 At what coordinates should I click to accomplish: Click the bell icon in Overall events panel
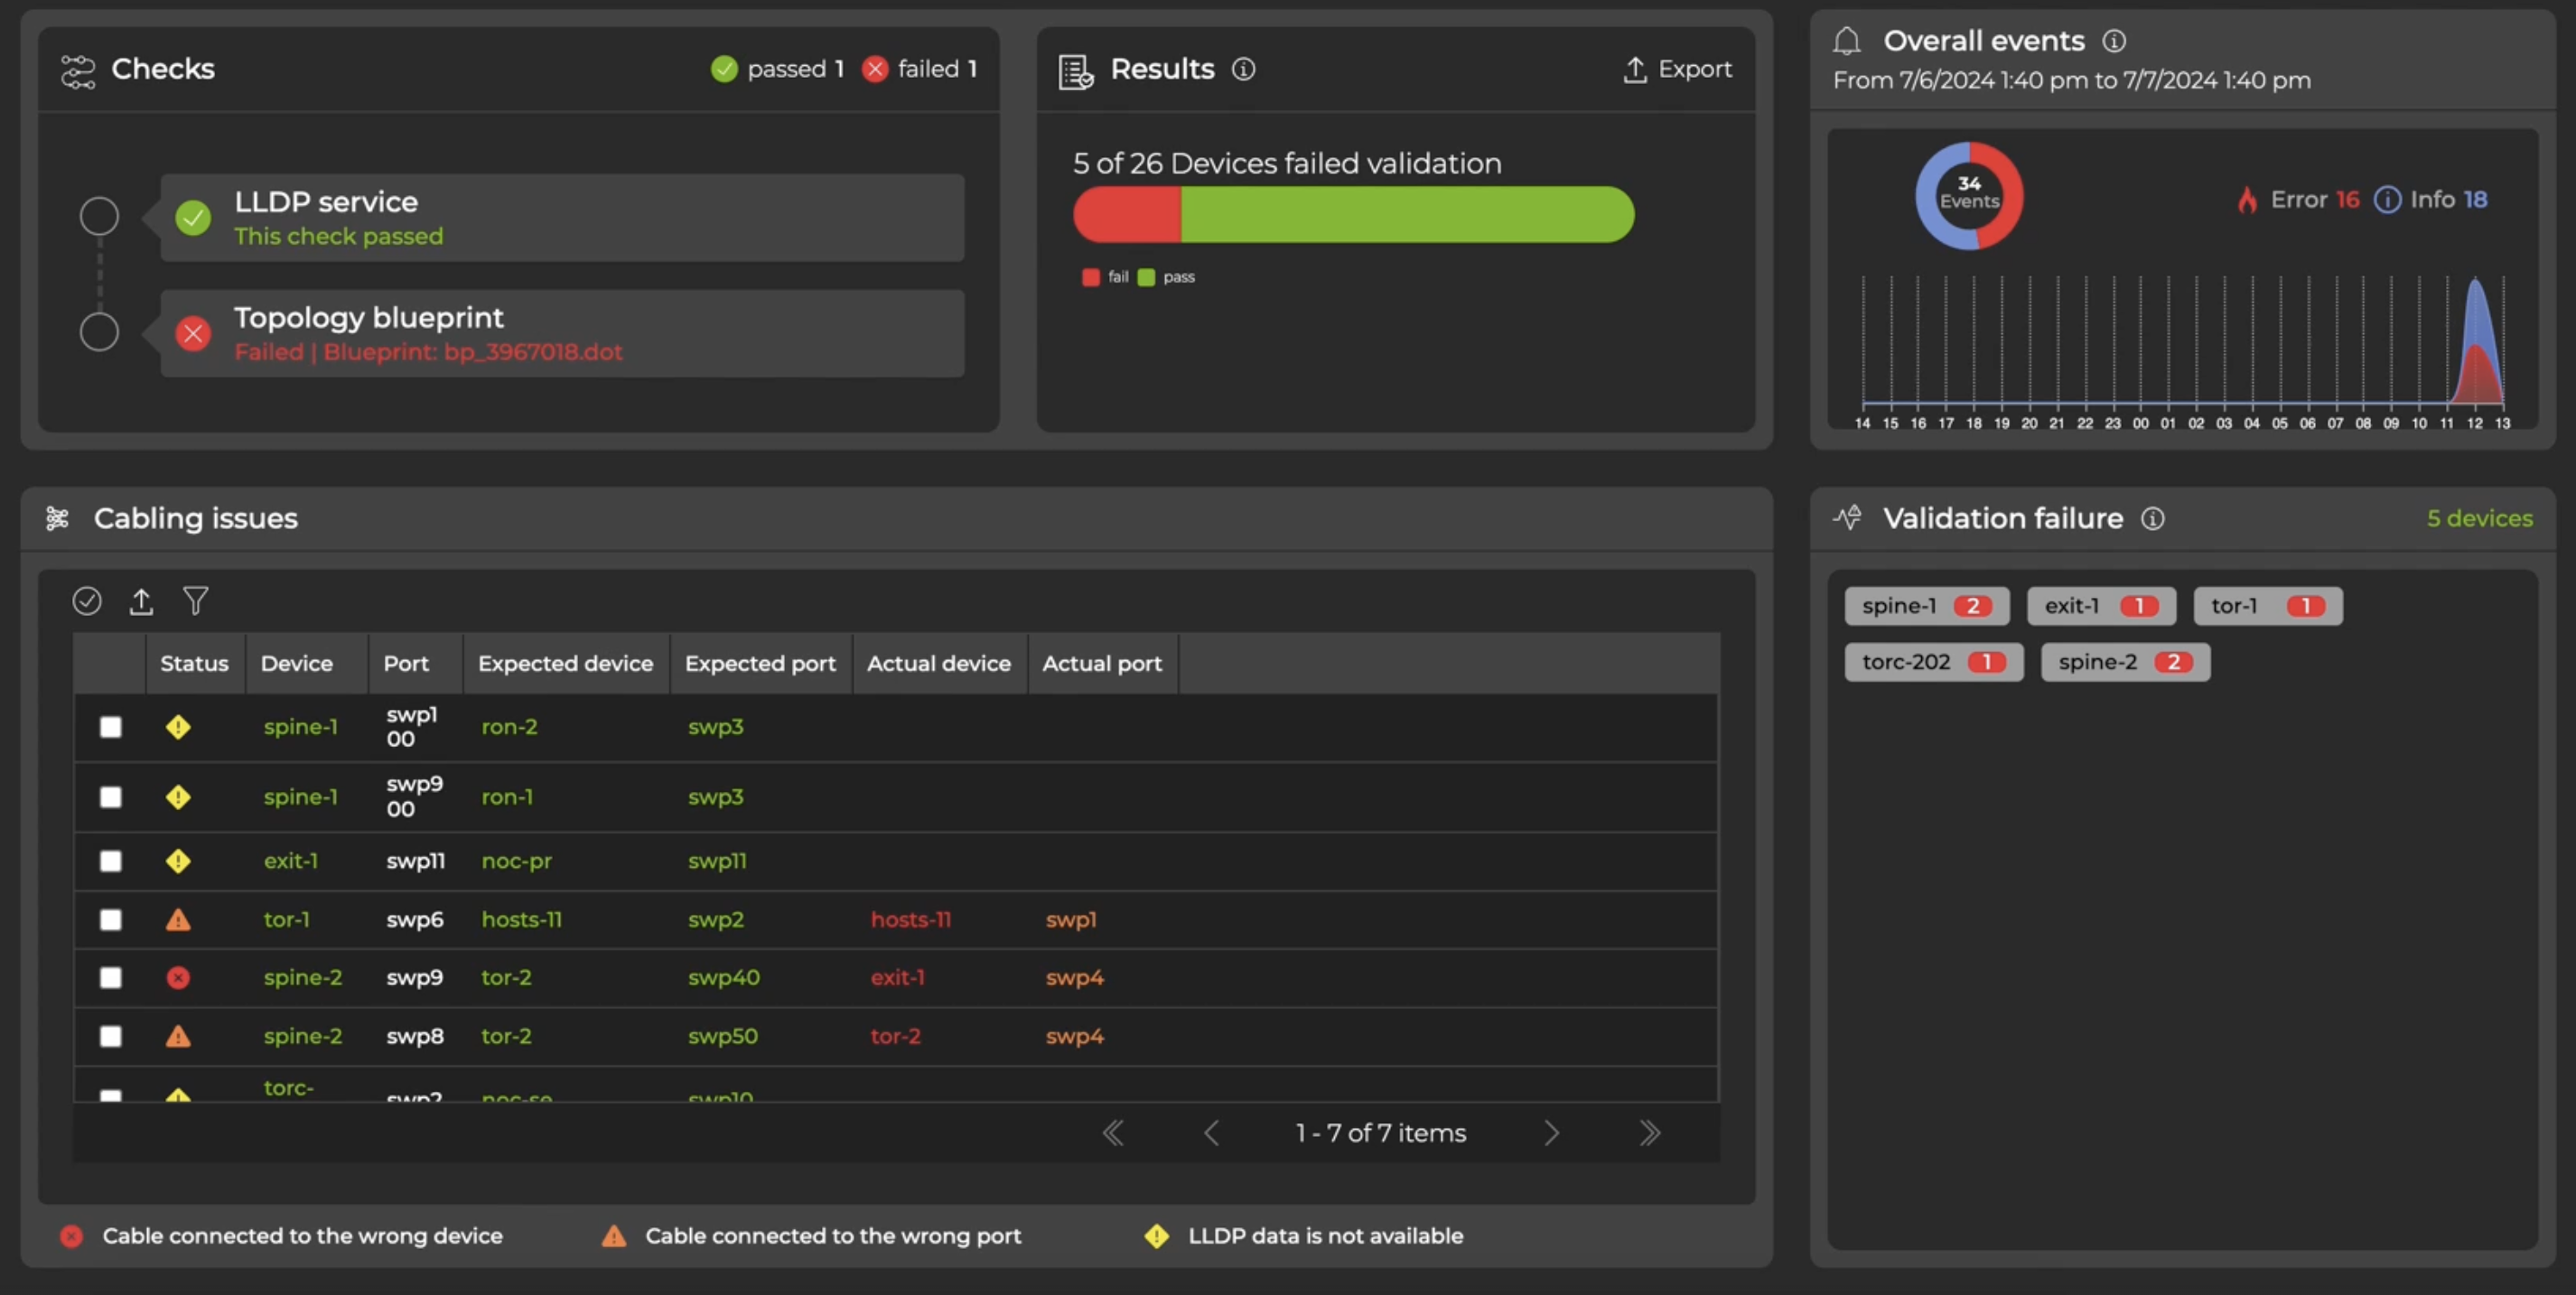[x=1847, y=41]
